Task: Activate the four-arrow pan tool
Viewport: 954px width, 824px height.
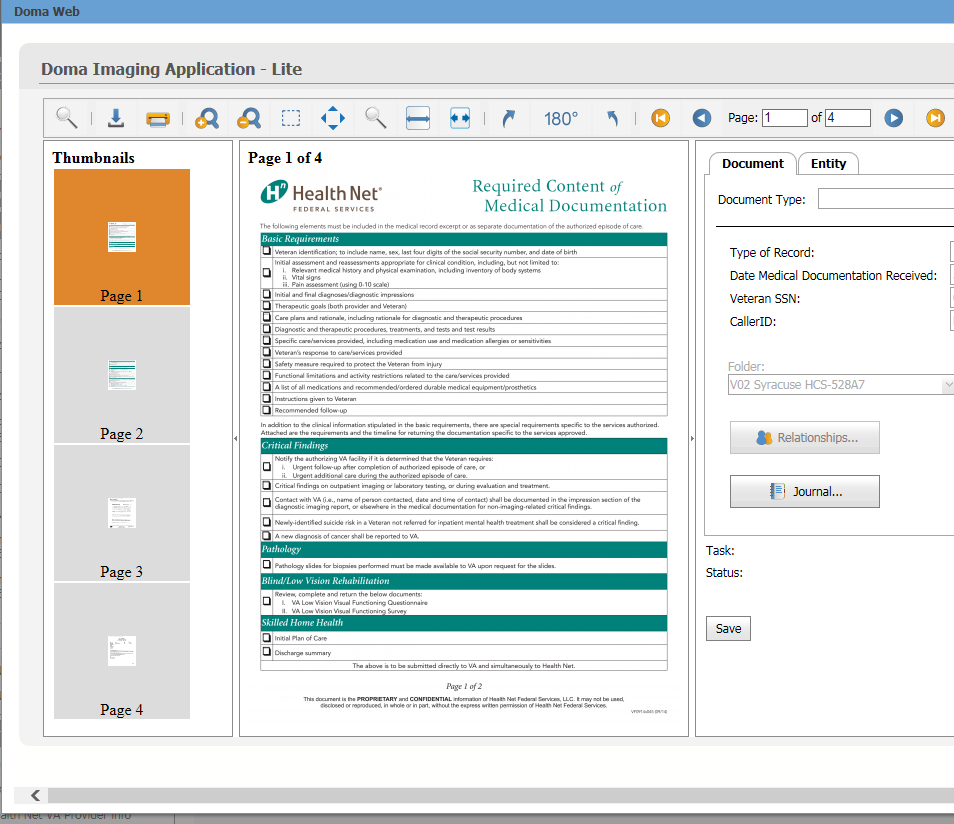Action: pyautogui.click(x=333, y=119)
